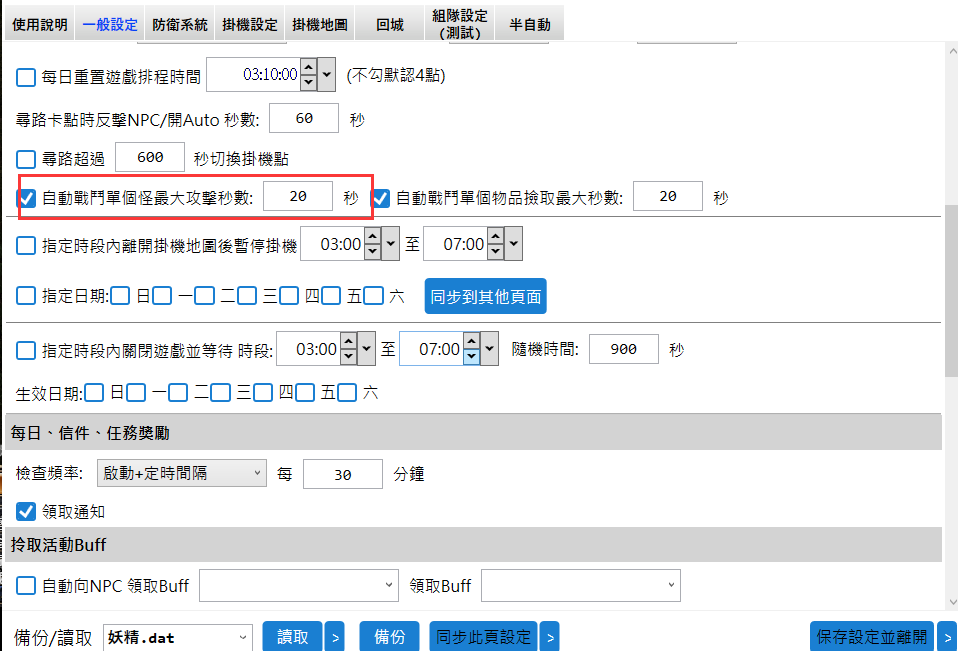
Task: Click the 同步此頁設定 button
Action: pos(483,637)
